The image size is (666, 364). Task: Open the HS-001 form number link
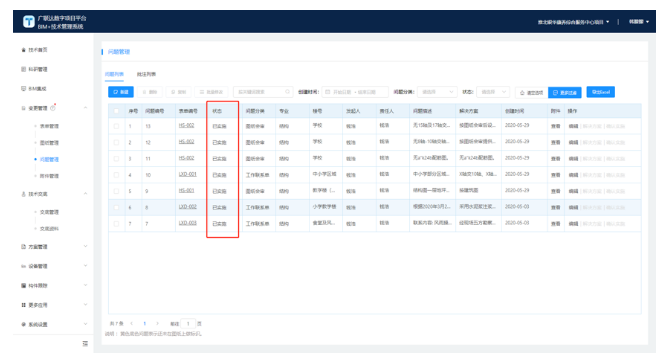186,190
